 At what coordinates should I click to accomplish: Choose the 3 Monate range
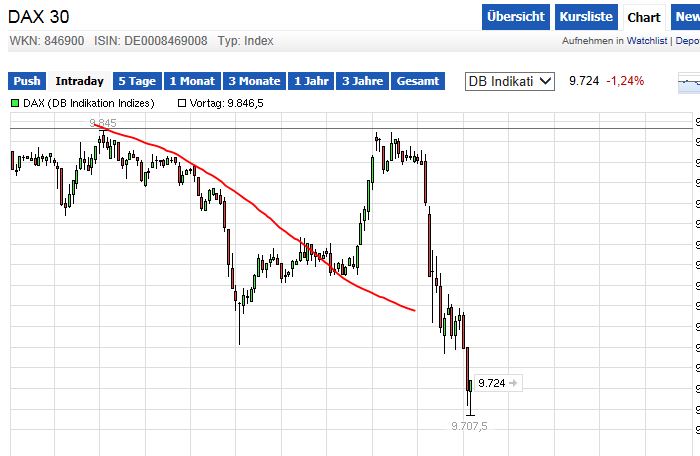254,81
